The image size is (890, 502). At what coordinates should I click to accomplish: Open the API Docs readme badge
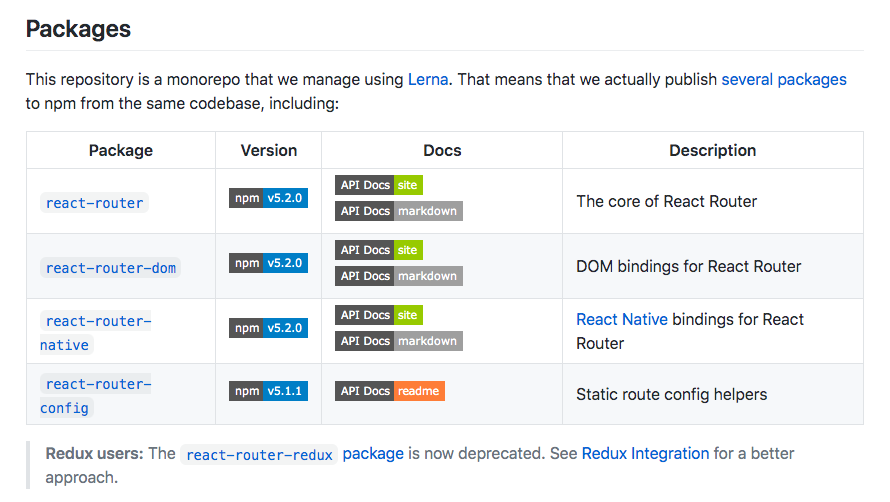tap(389, 391)
